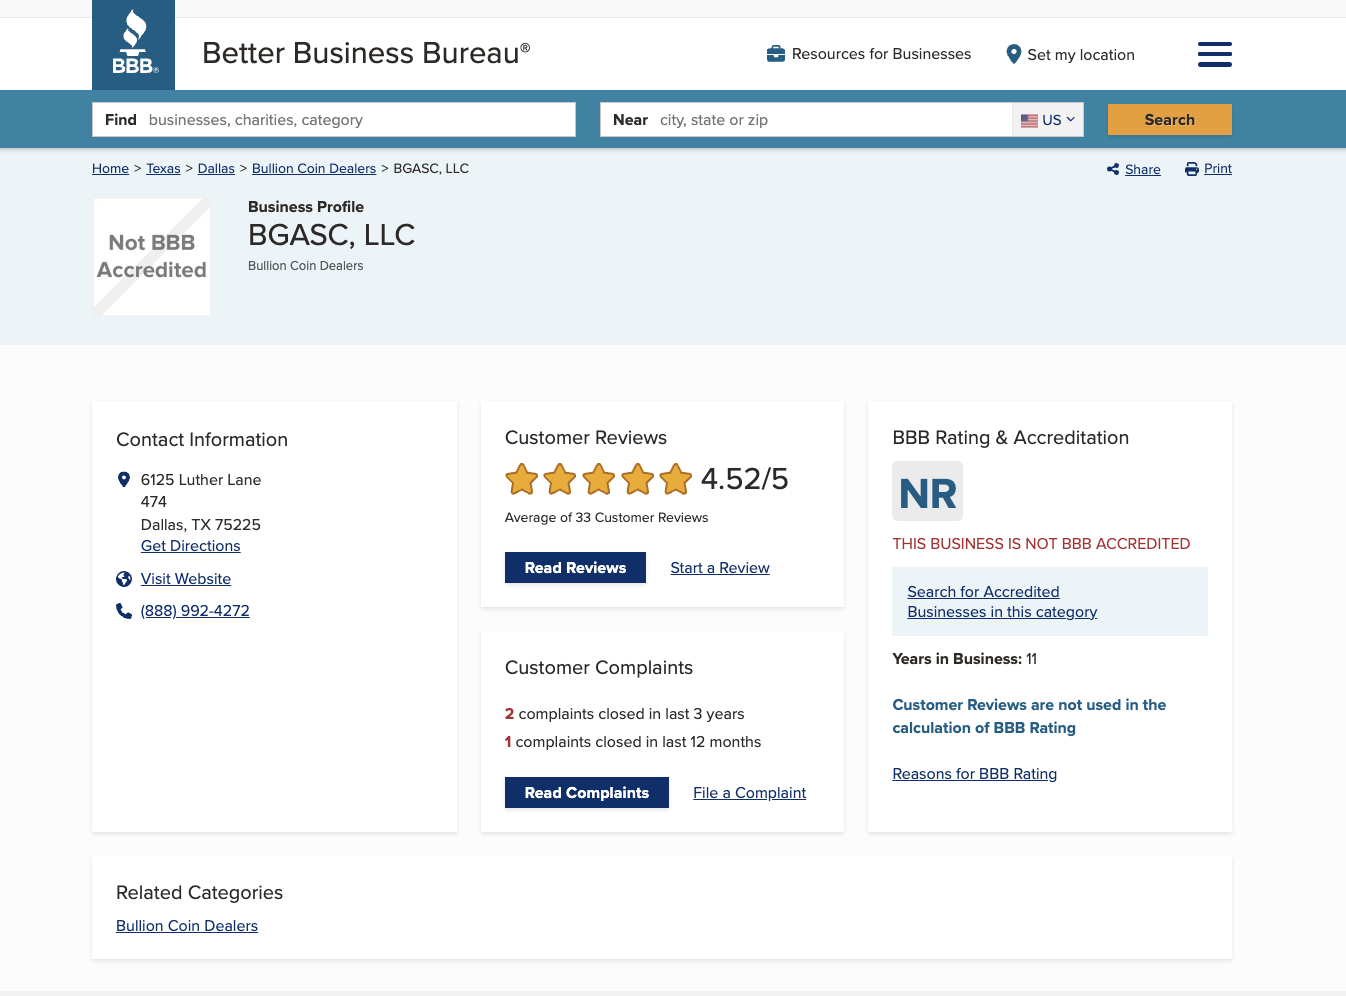The height and width of the screenshot is (996, 1346).
Task: Open the Texas breadcrumb link
Action: tap(163, 169)
